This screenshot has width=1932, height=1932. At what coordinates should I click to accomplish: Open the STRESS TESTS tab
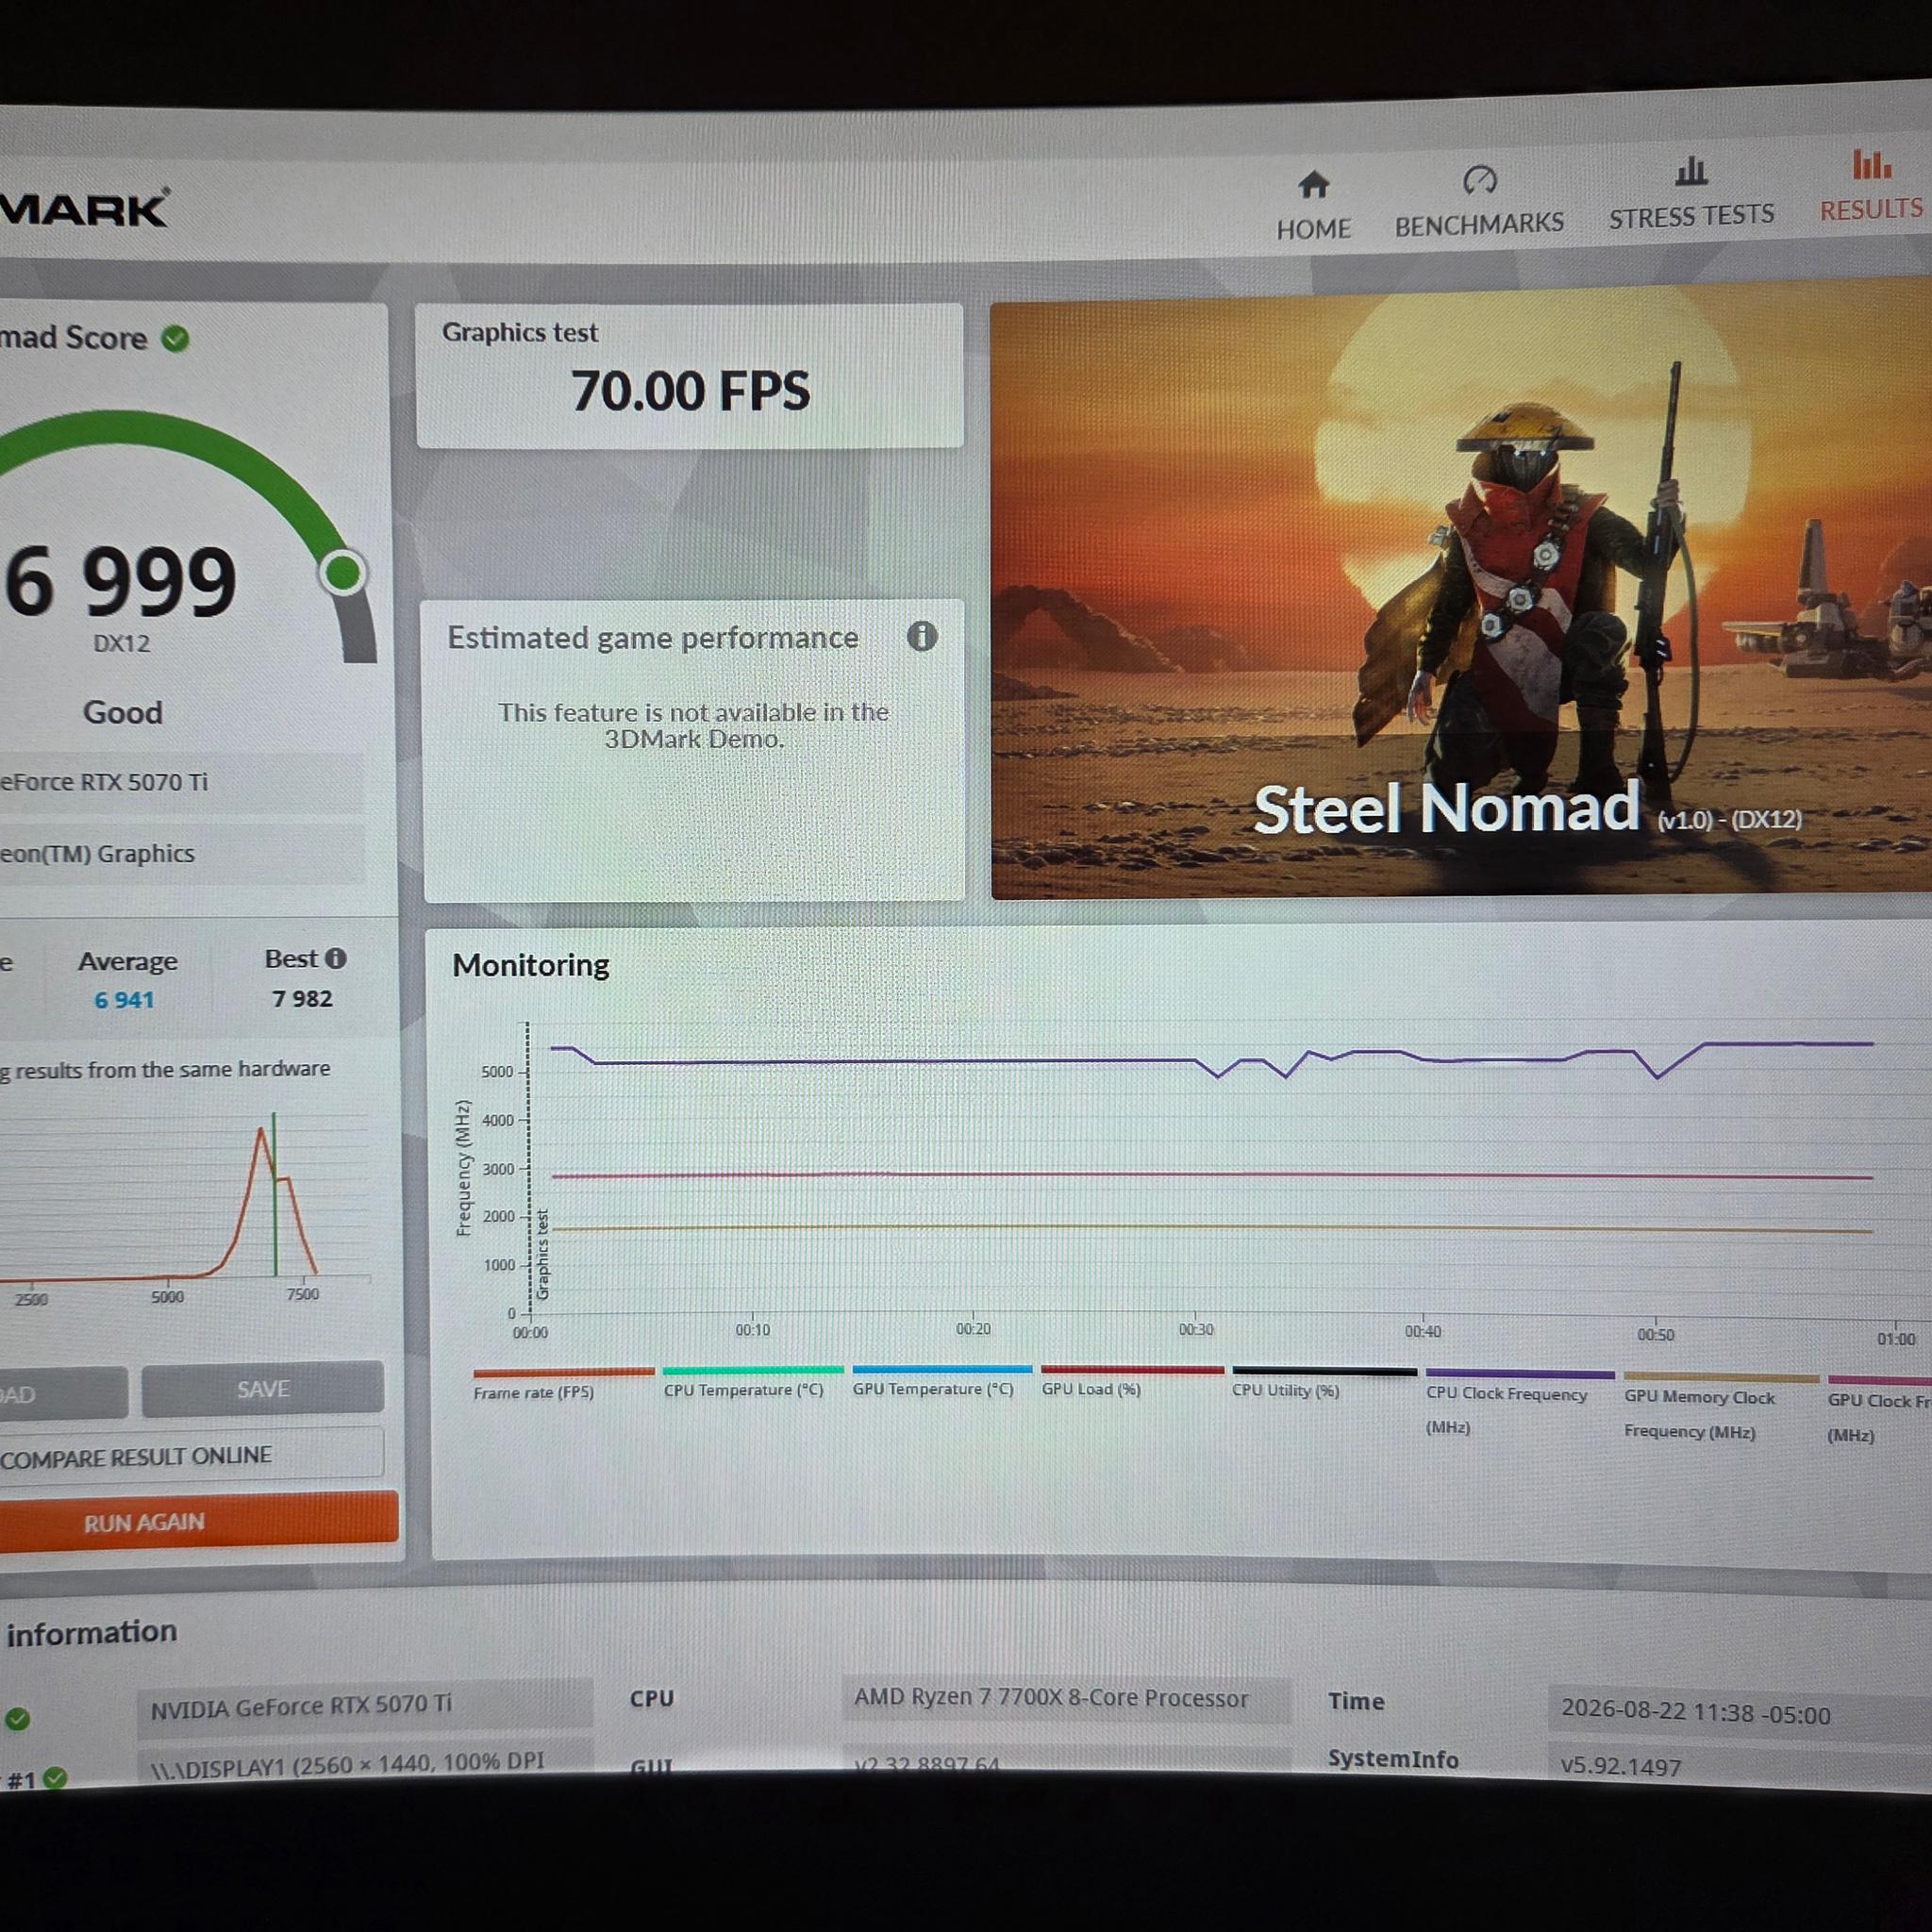tap(1691, 194)
